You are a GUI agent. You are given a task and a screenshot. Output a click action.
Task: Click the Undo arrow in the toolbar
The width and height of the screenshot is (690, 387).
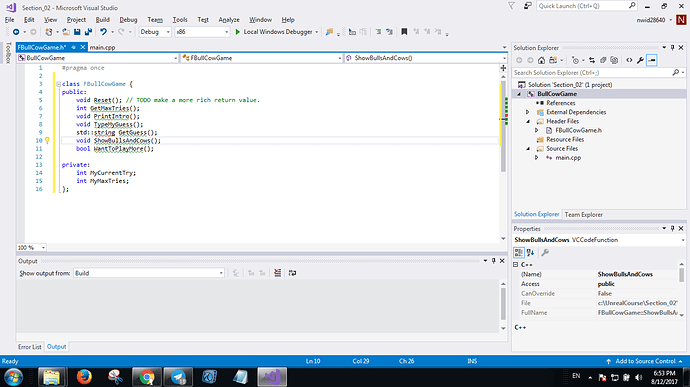pos(103,32)
